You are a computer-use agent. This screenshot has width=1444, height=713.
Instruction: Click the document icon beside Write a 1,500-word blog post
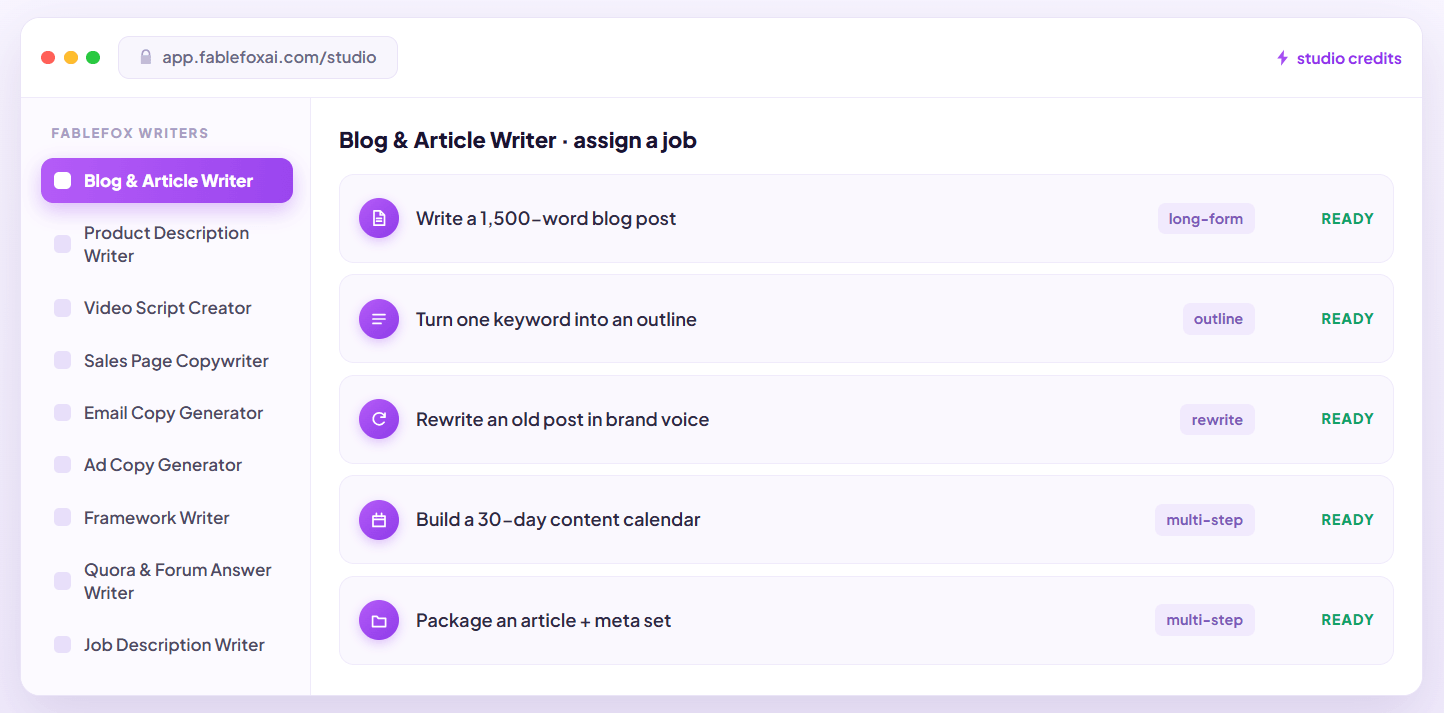[379, 218]
